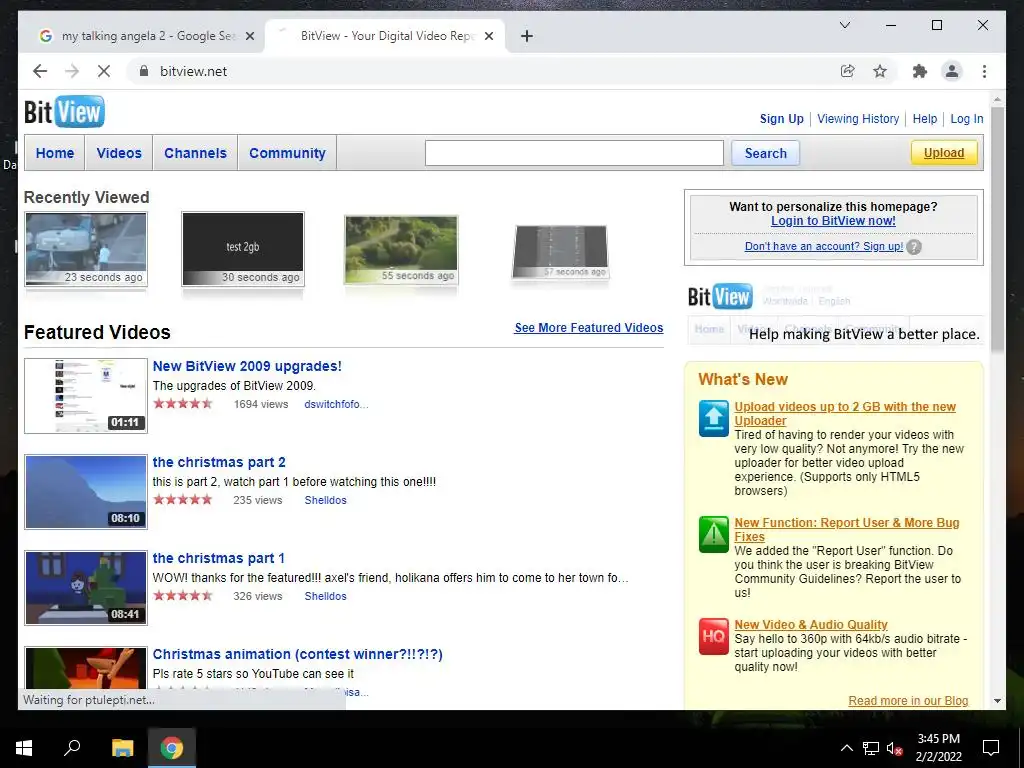Click the page vertical scrollbar thumb
This screenshot has height=768, width=1024.
pos(997,231)
